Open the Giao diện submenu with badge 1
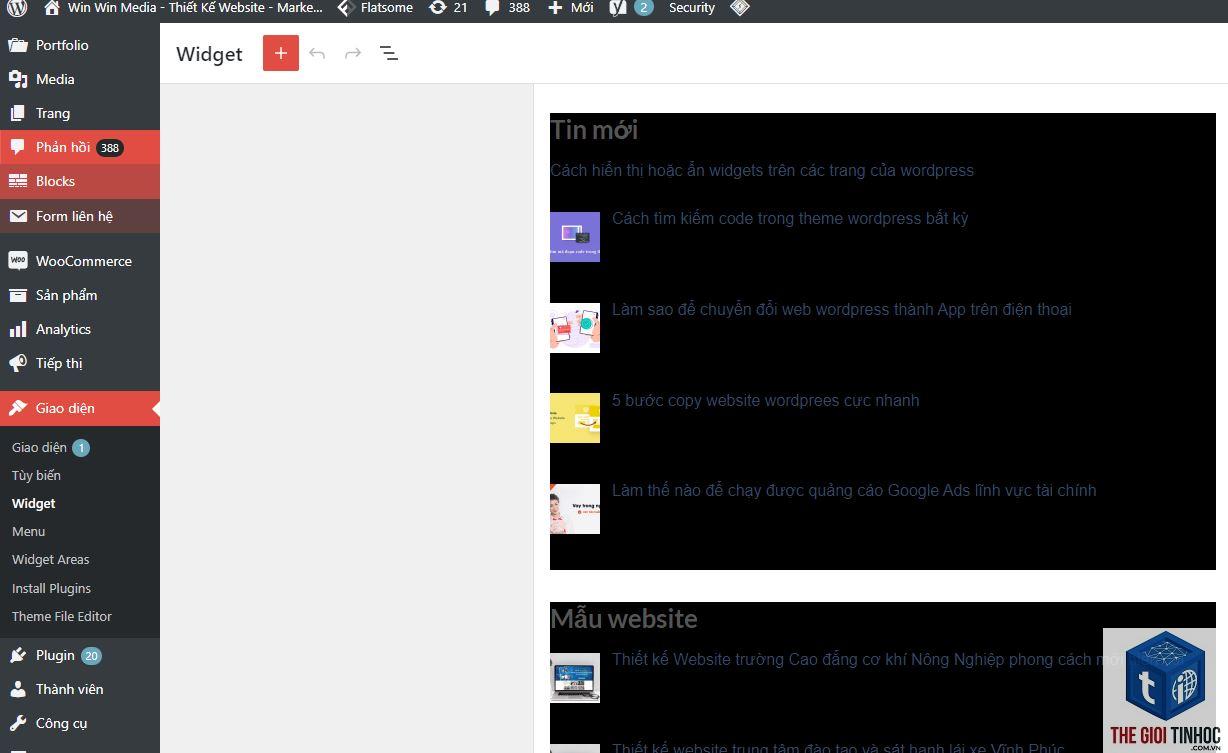 pos(50,447)
